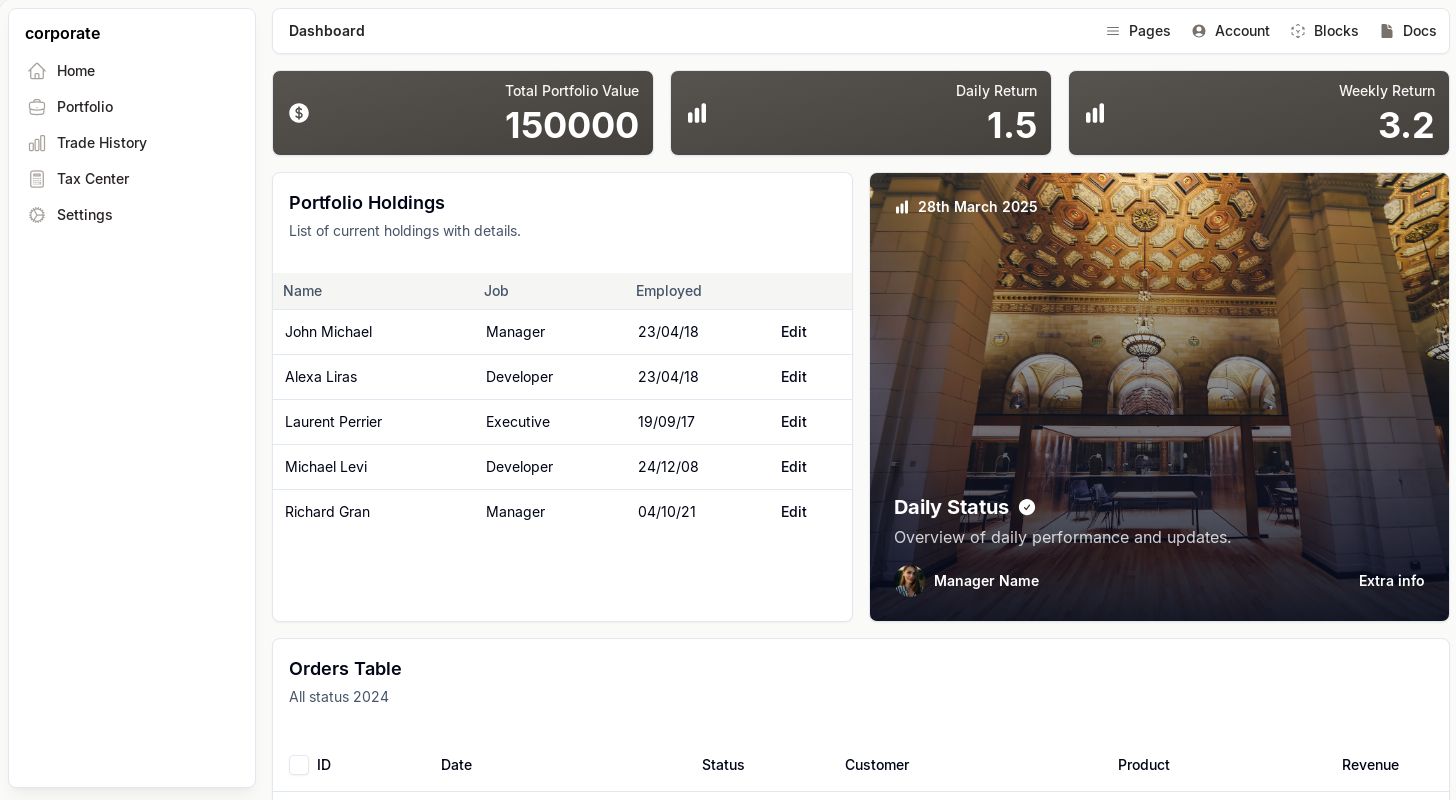Click the verified badge beside Daily Status
Image resolution: width=1456 pixels, height=800 pixels.
[1027, 507]
